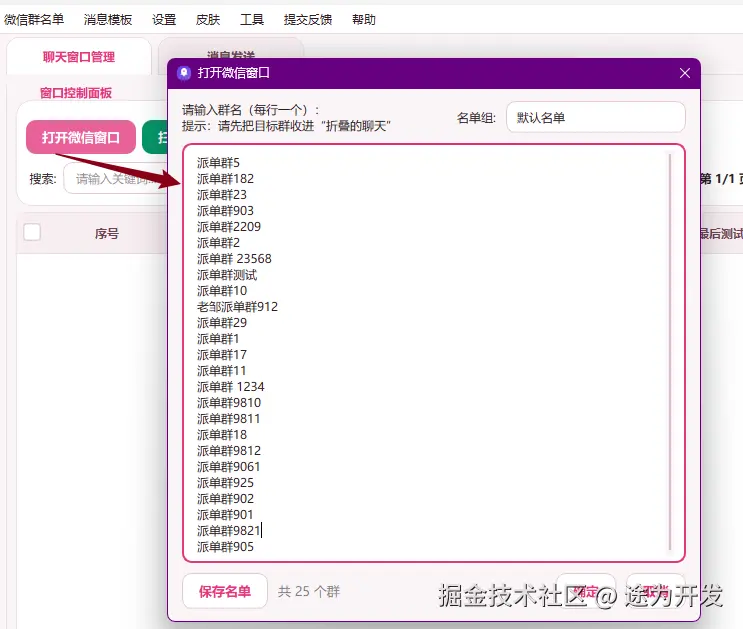Open the 帮助 menu
Screen dimensions: 743x629
tap(363, 19)
